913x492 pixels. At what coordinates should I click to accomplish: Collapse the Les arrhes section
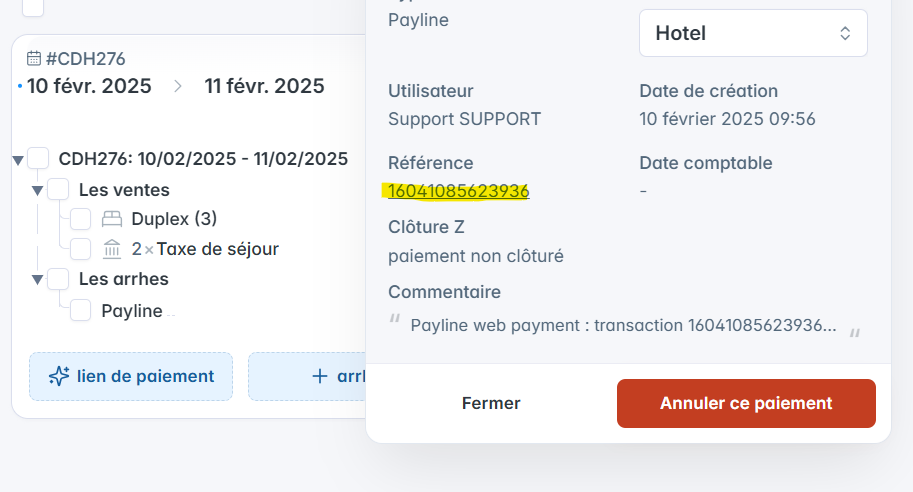click(x=37, y=280)
